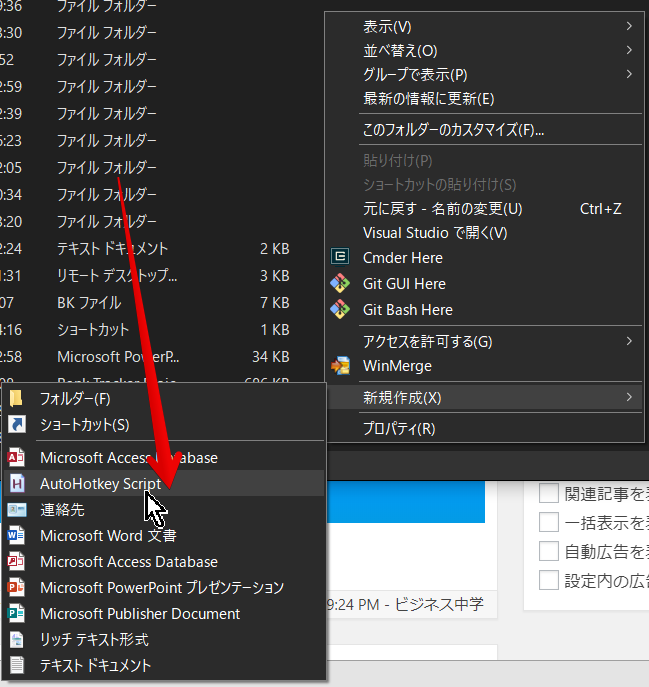
Task: Click the Cmder Here icon
Action: 341,258
